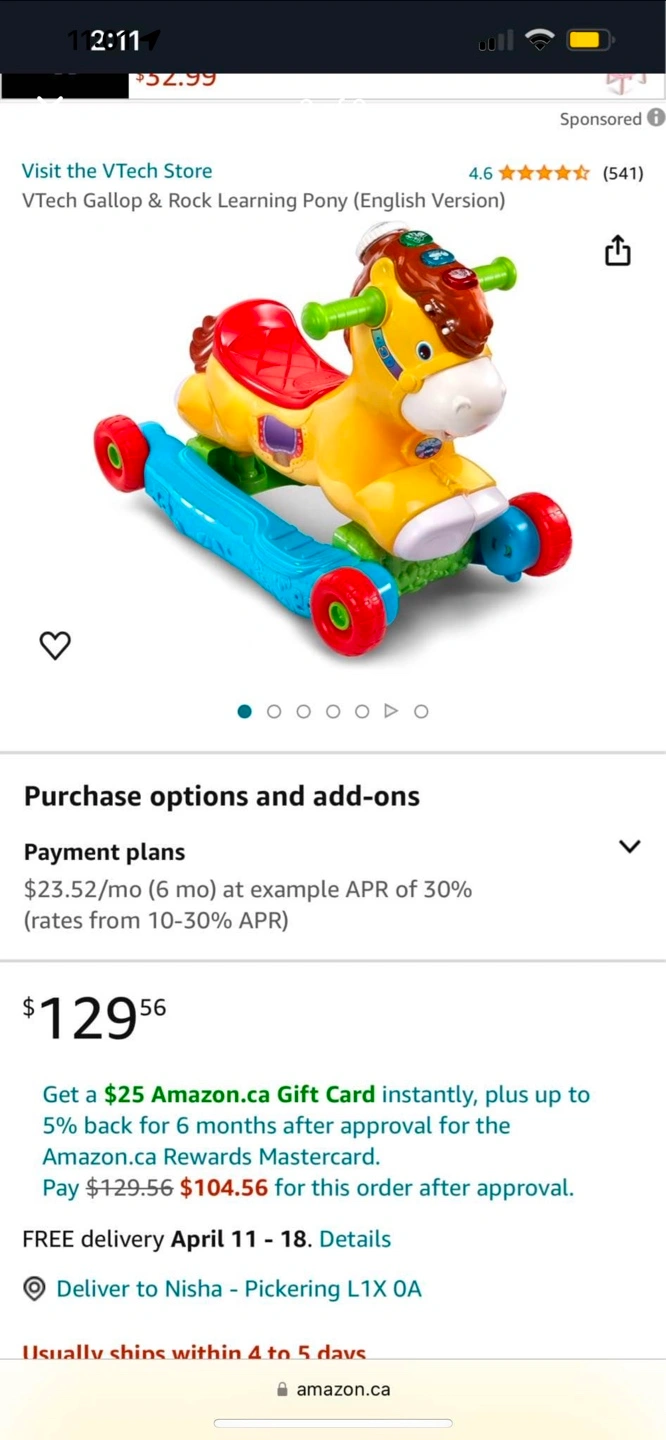The width and height of the screenshot is (666, 1440).
Task: Tap the video play indicator in carousel
Action: pos(391,711)
